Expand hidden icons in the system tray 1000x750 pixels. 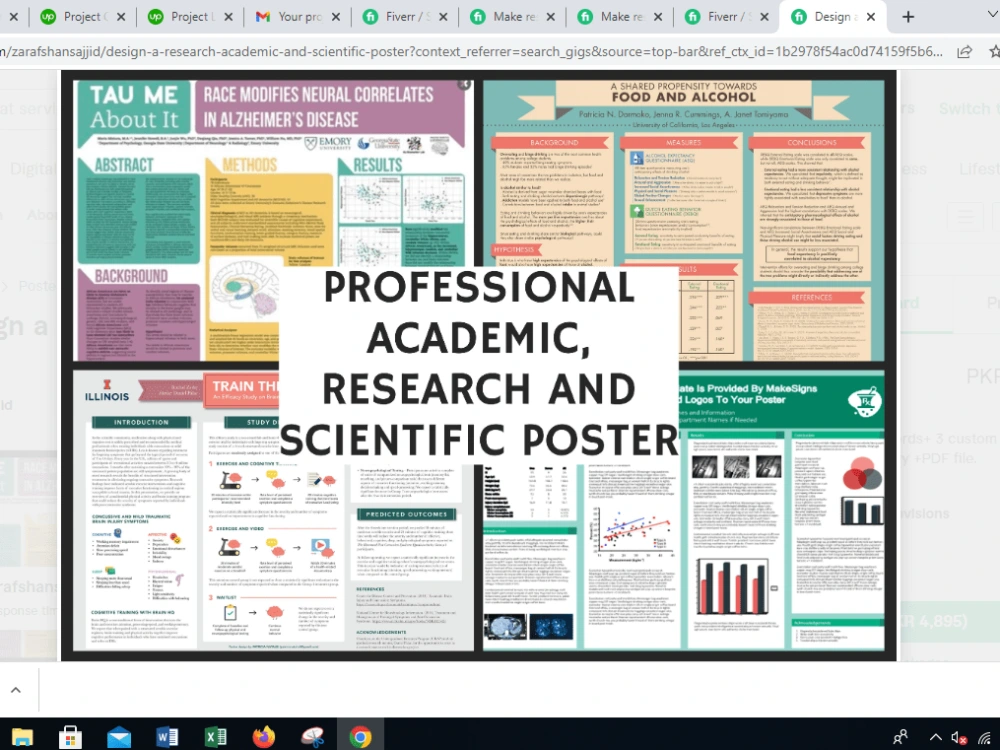936,737
